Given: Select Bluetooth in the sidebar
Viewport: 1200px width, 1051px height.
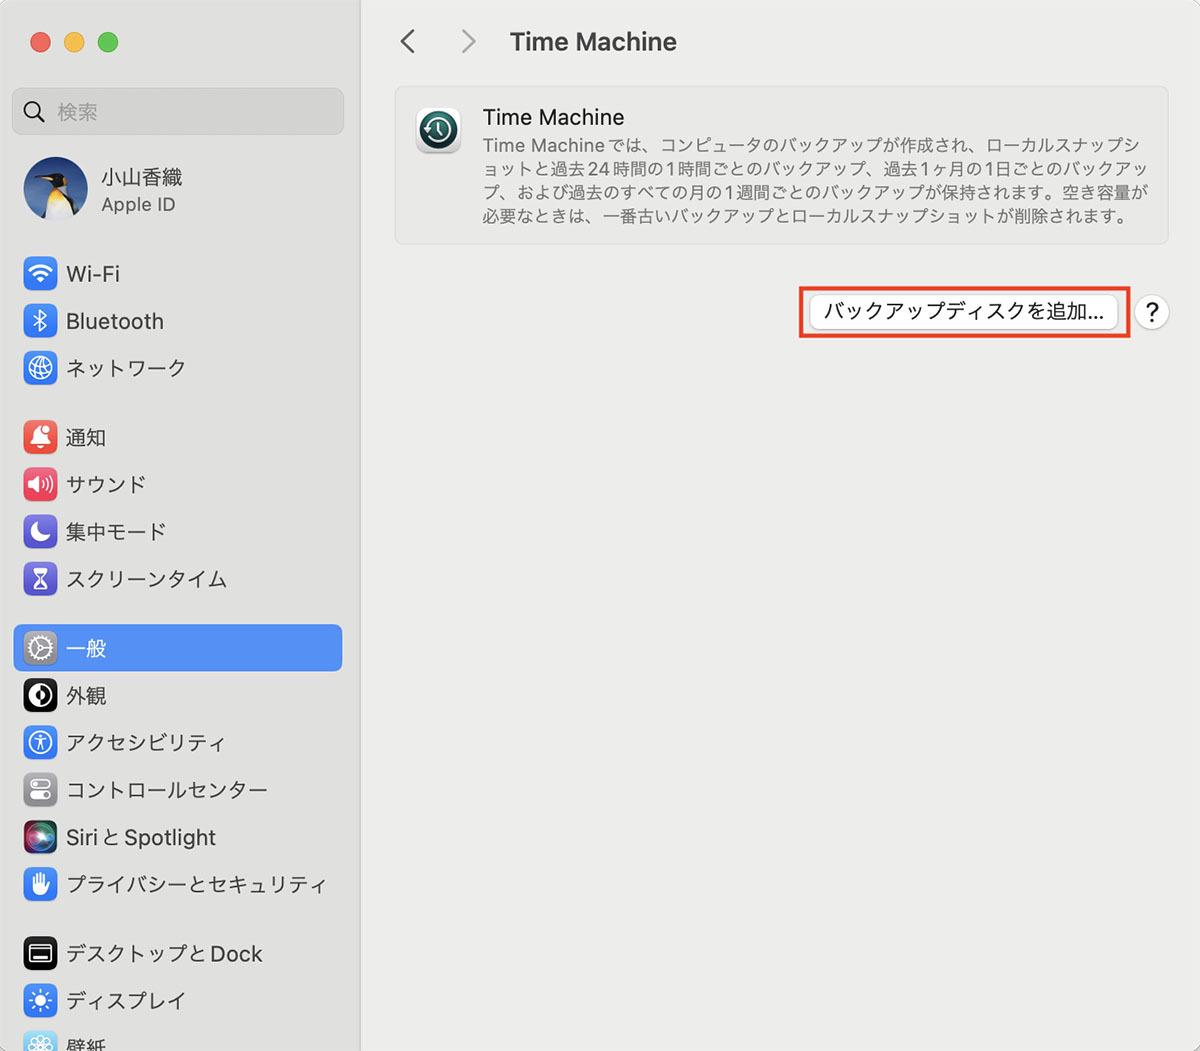Looking at the screenshot, I should (x=178, y=321).
